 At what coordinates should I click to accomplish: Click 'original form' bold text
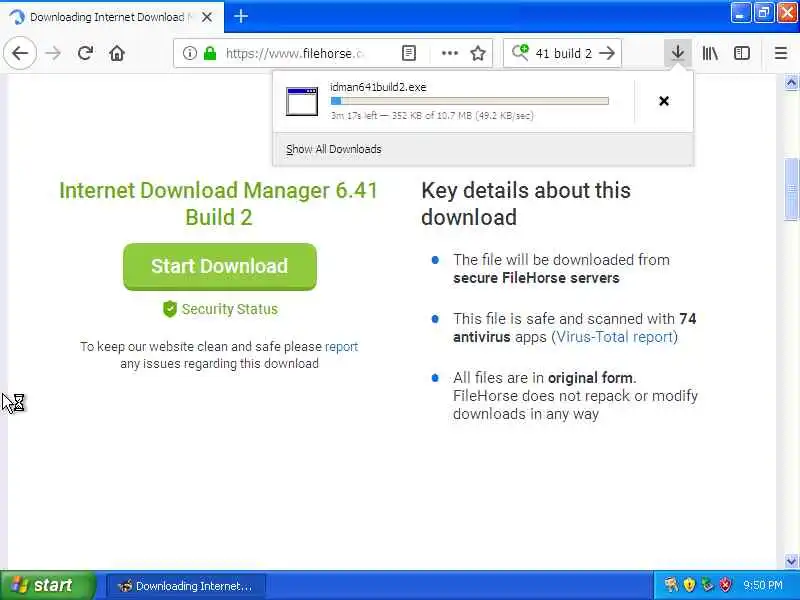point(590,378)
